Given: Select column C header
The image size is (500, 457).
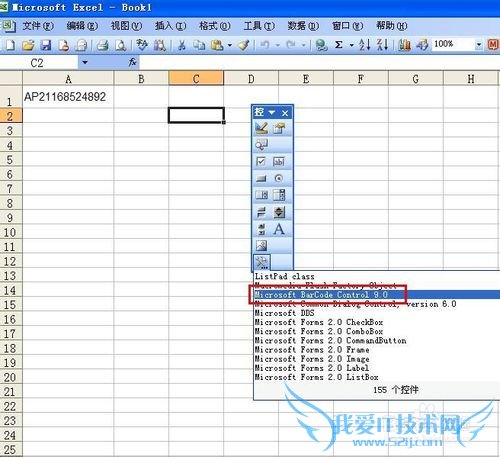Looking at the screenshot, I should coord(196,79).
